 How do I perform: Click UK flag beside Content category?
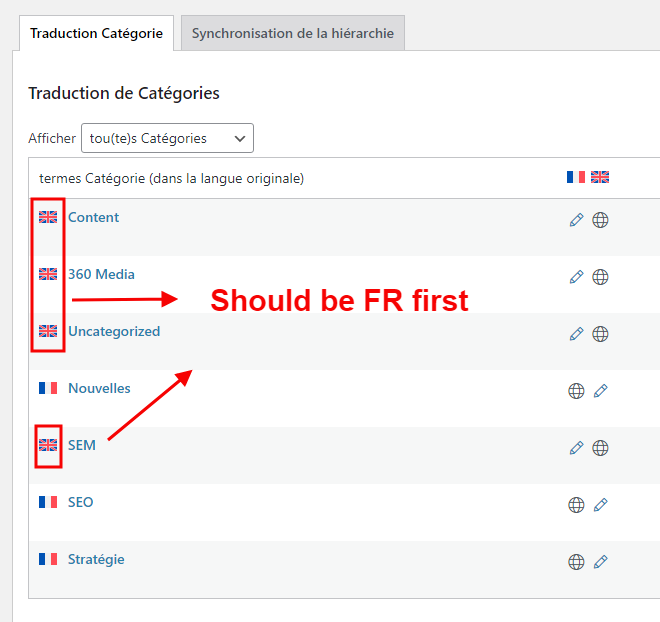pyautogui.click(x=48, y=217)
